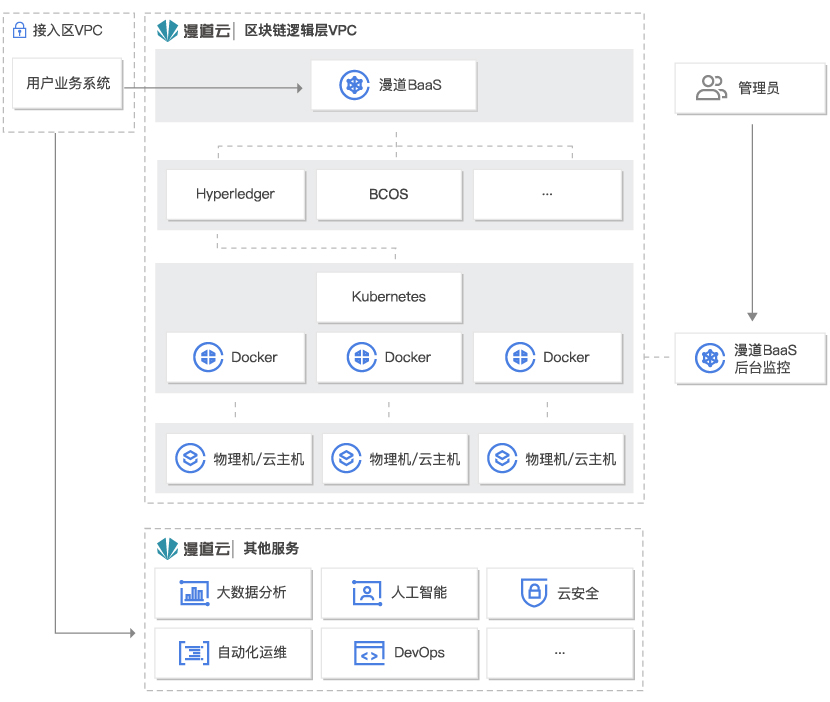This screenshot has height=702, width=830.
Task: Open the DevOps code window icon
Action: click(369, 653)
